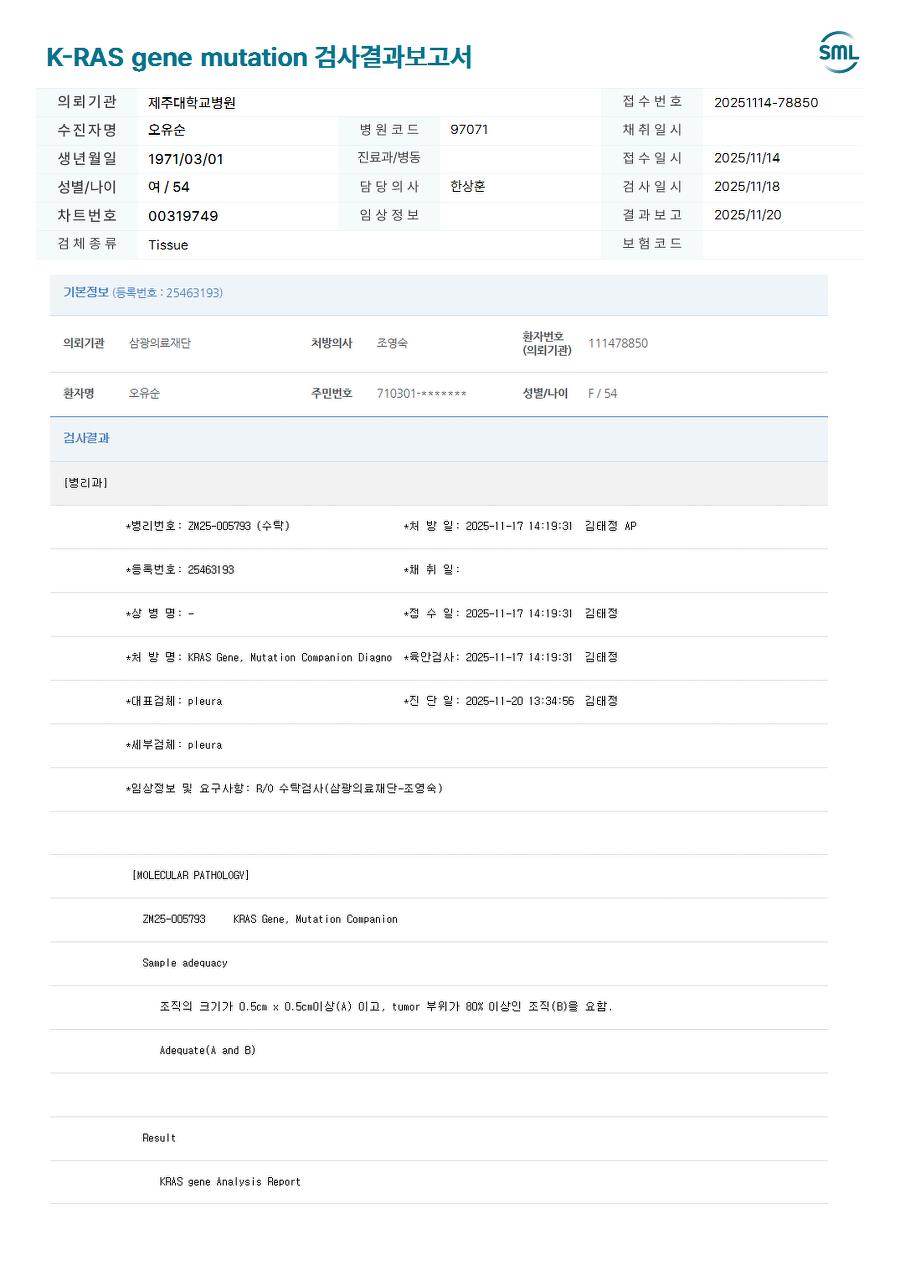Select the report title 'K-RAS gene mutation 검사결과보고서'
Viewport: 900px width, 1271px height.
(259, 57)
